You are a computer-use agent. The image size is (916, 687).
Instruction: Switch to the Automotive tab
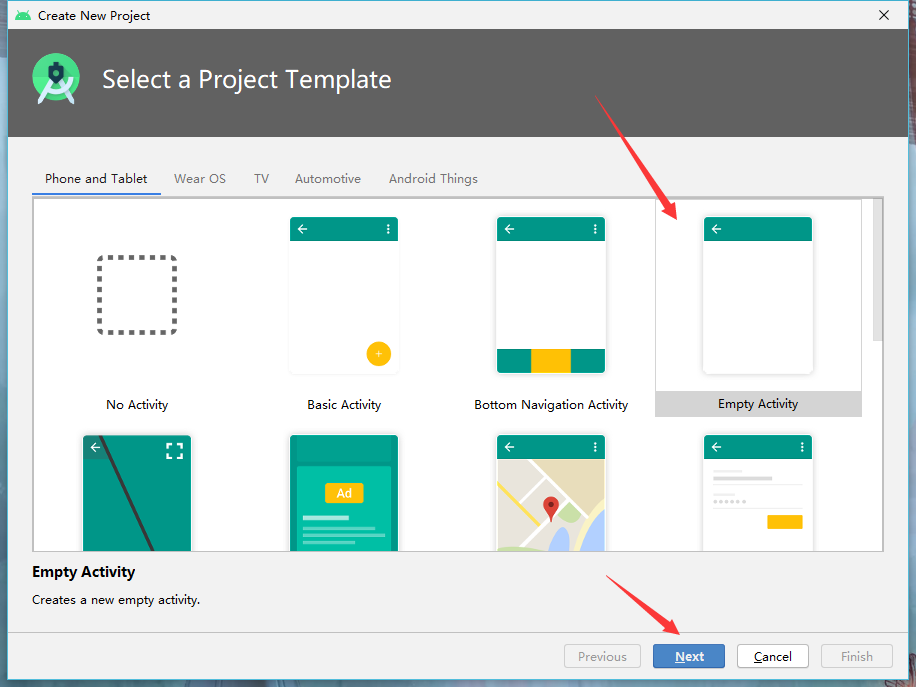pyautogui.click(x=328, y=179)
